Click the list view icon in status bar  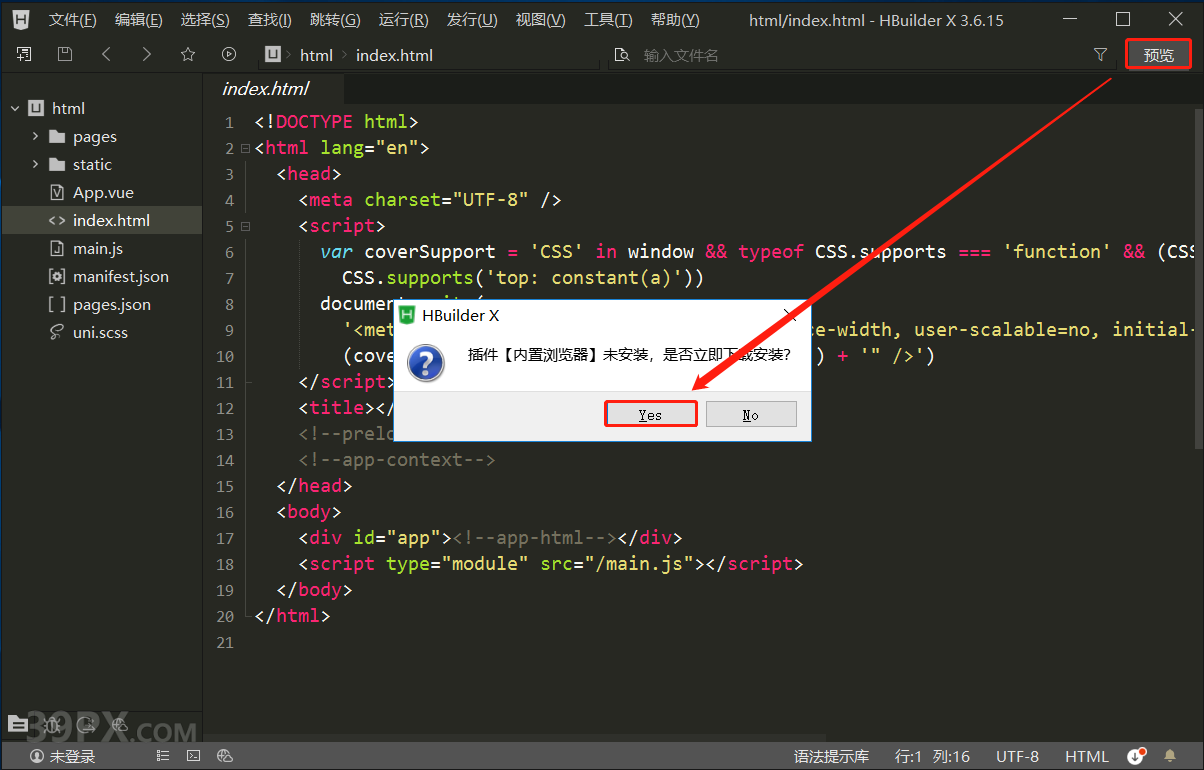coord(162,756)
